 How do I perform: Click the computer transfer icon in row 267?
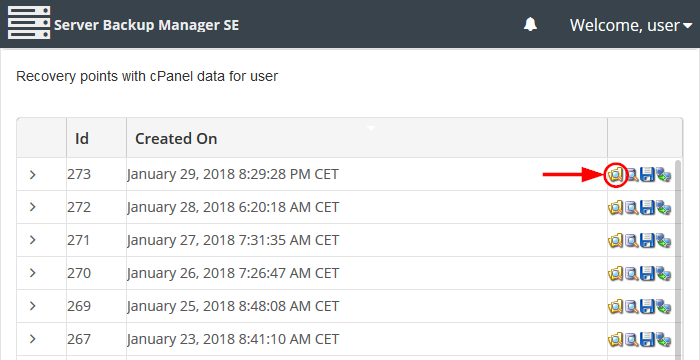pyautogui.click(x=663, y=339)
